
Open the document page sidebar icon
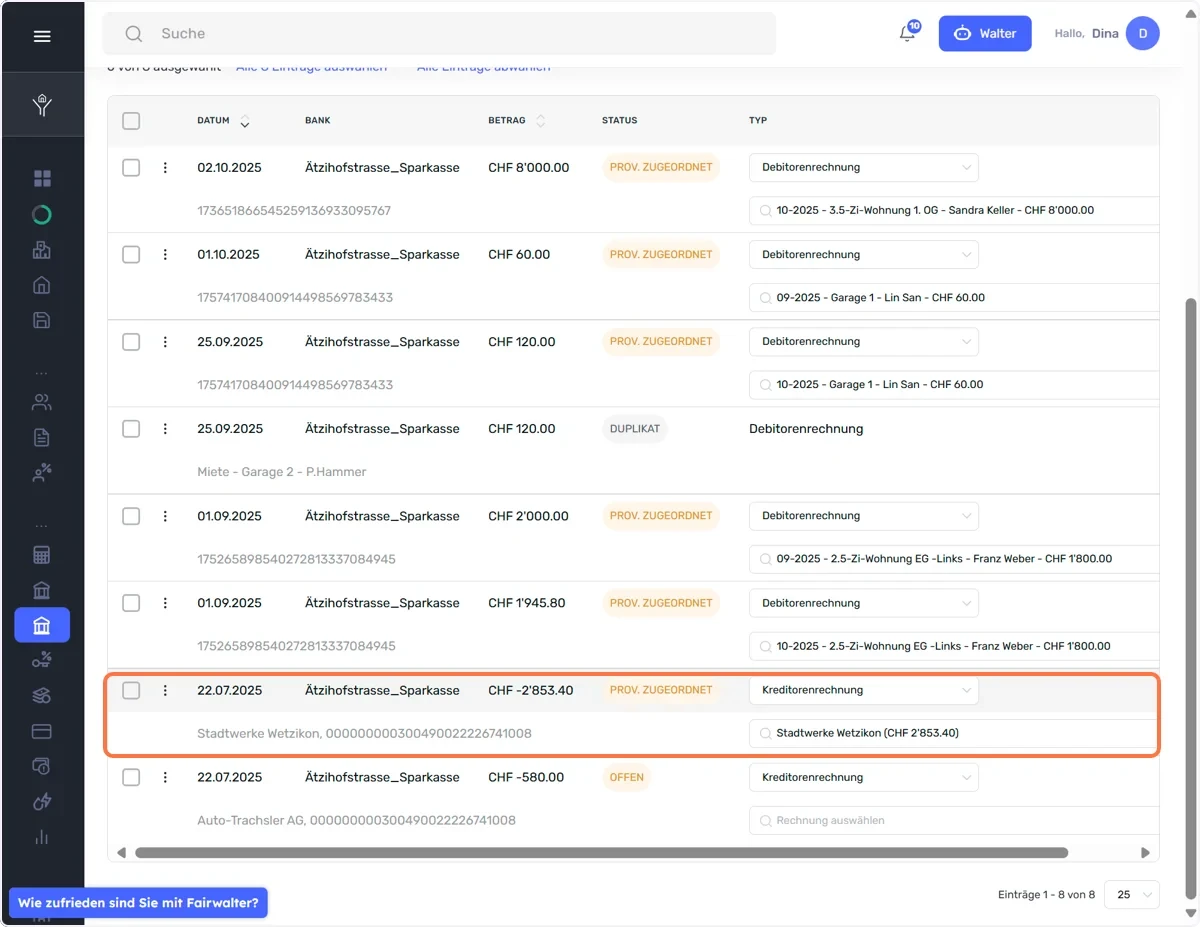42,437
